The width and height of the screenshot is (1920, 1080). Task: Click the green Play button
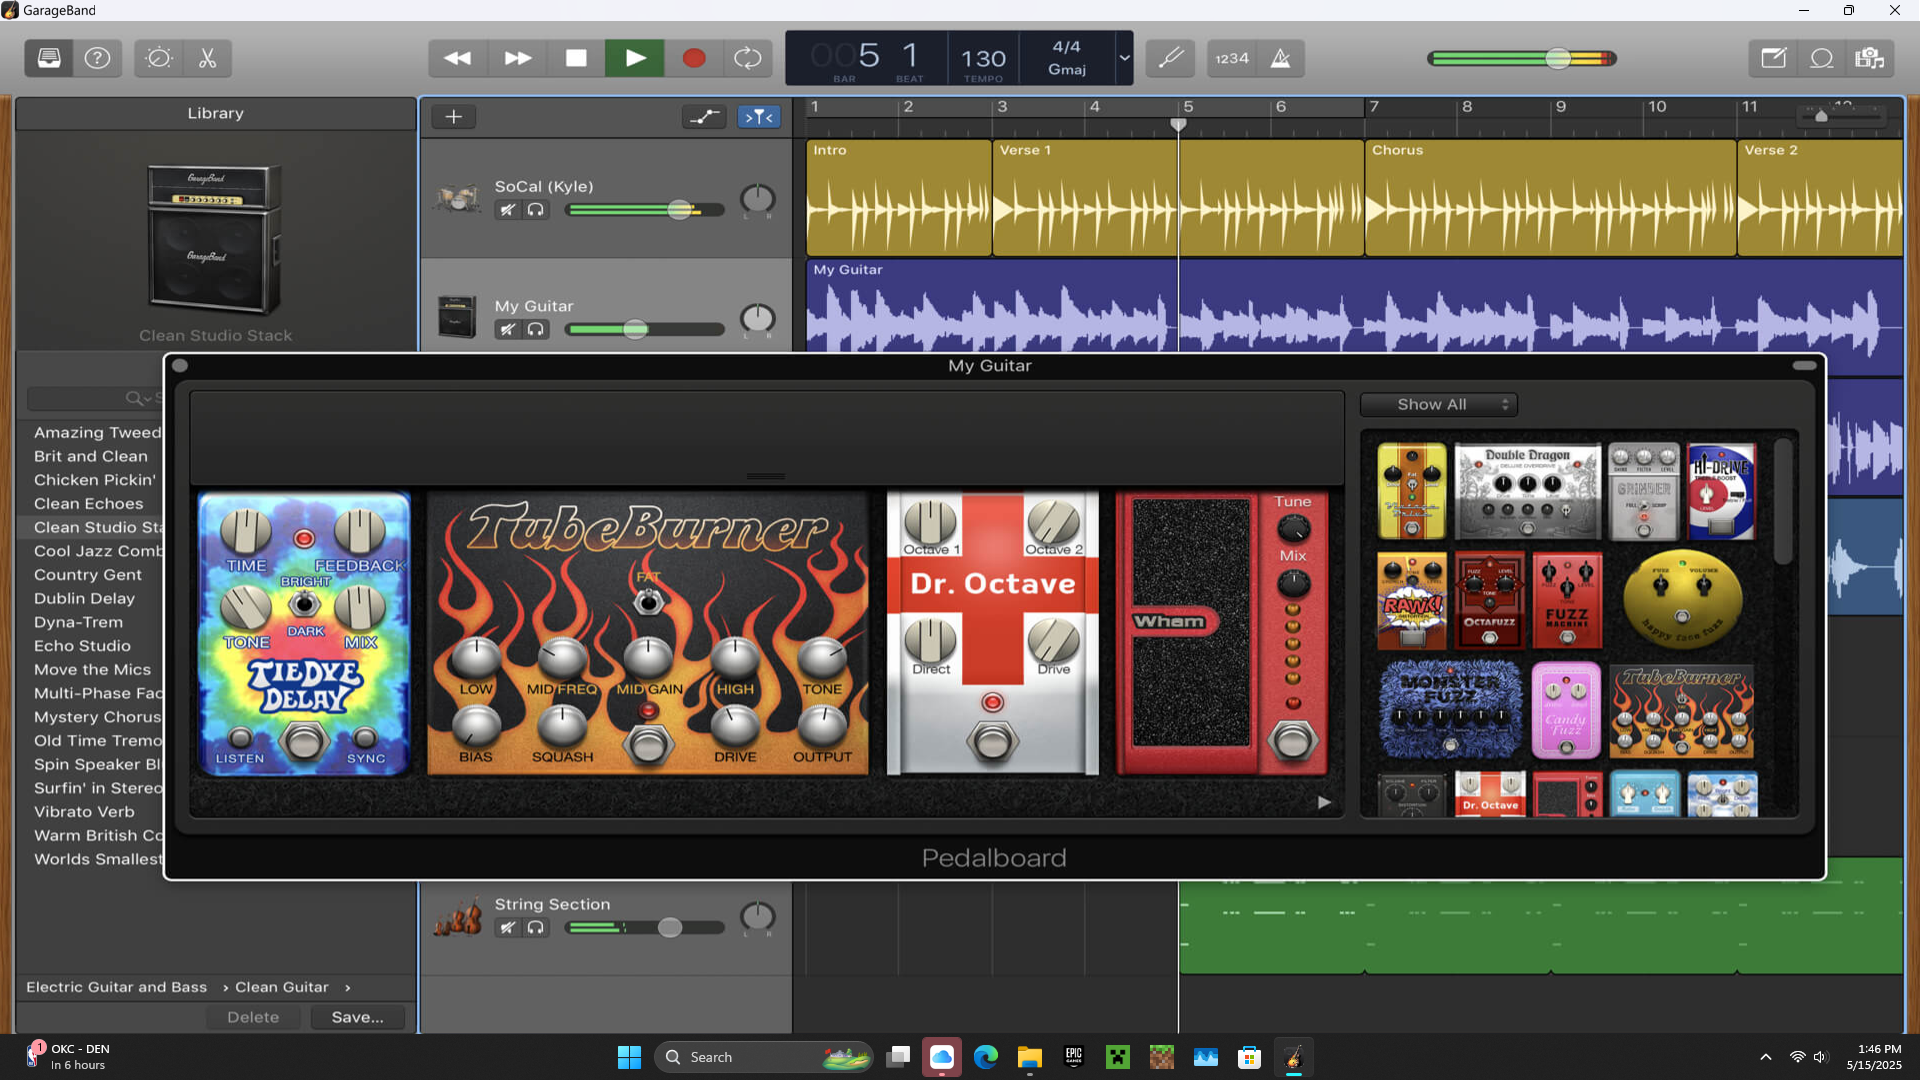pyautogui.click(x=635, y=58)
